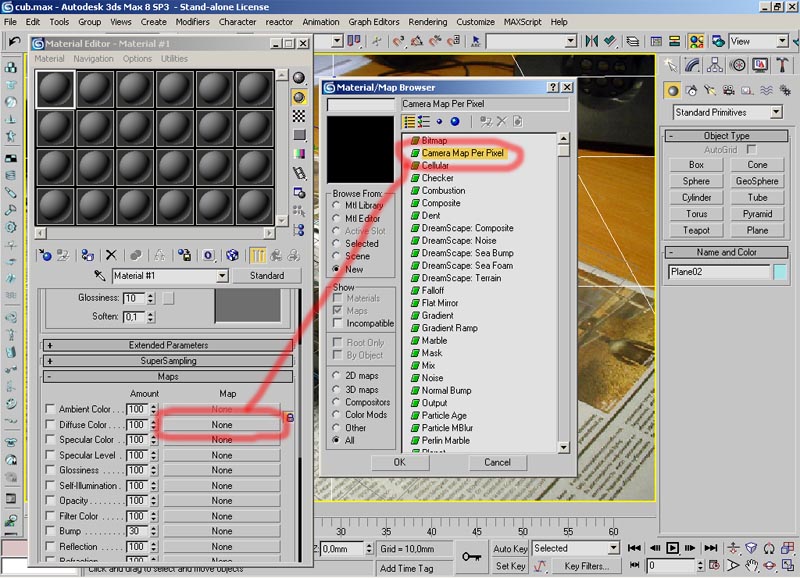Open the Rendering menu
This screenshot has height=578, width=800.
point(427,21)
